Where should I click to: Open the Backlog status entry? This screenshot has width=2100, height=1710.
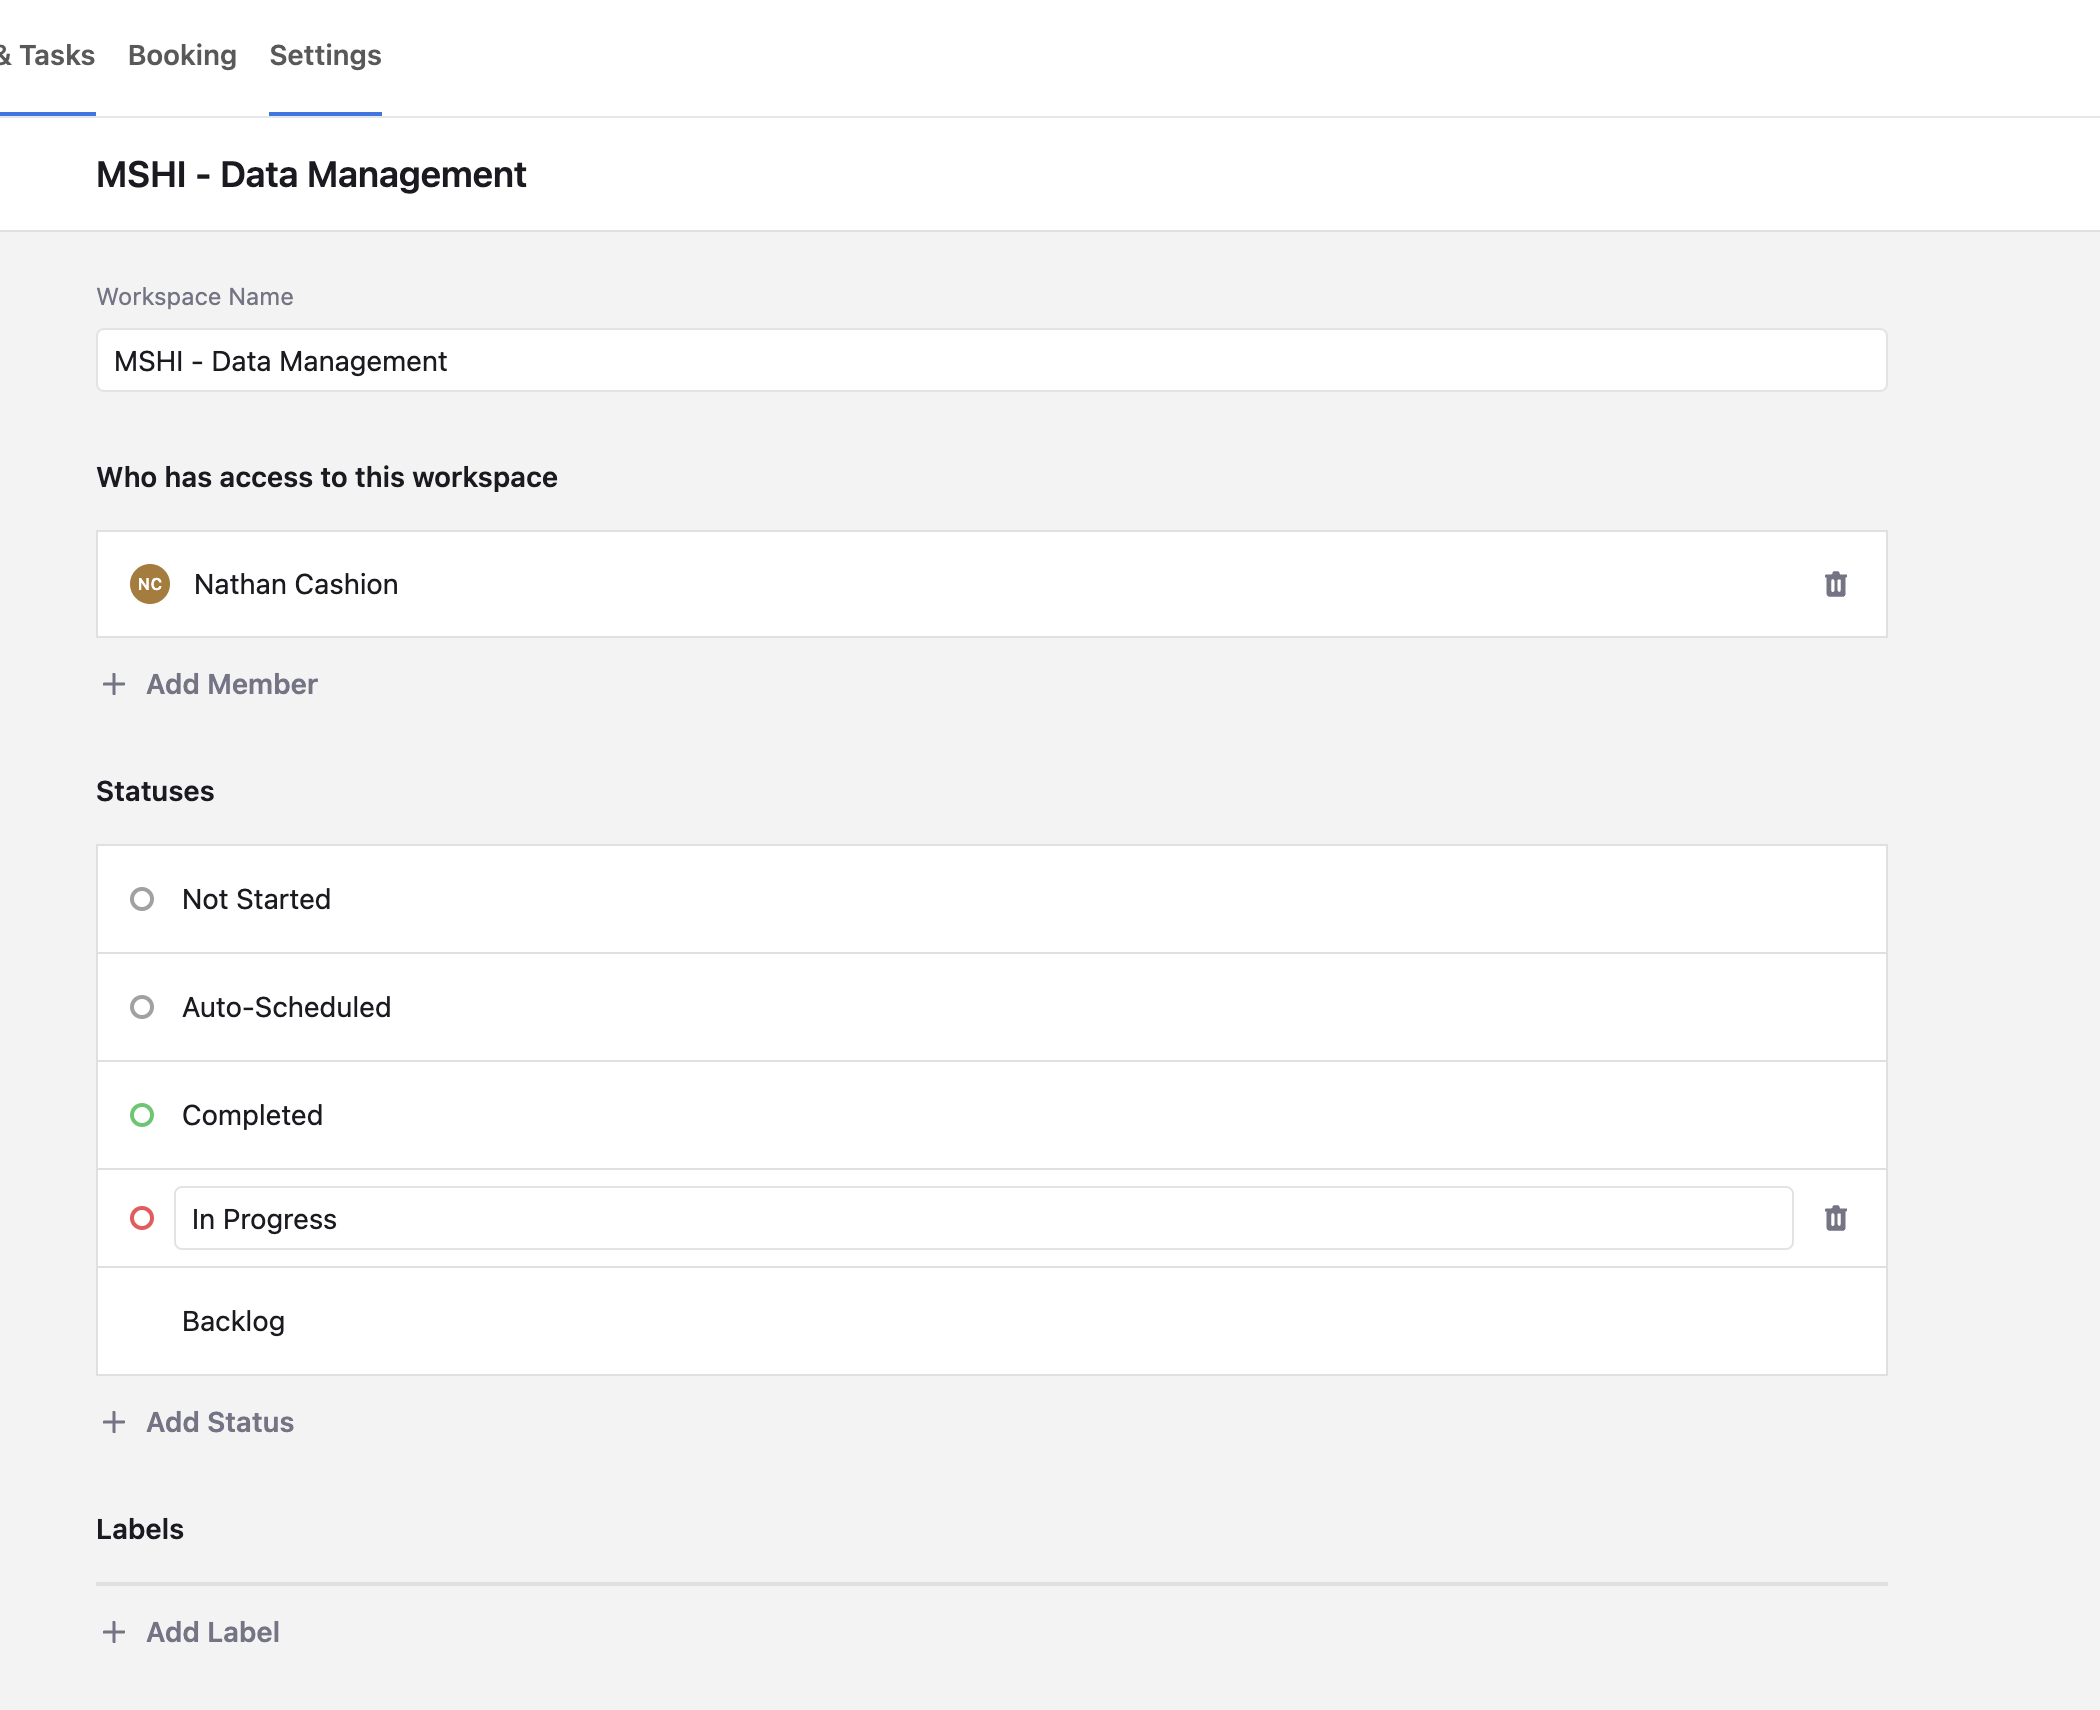[x=233, y=1321]
